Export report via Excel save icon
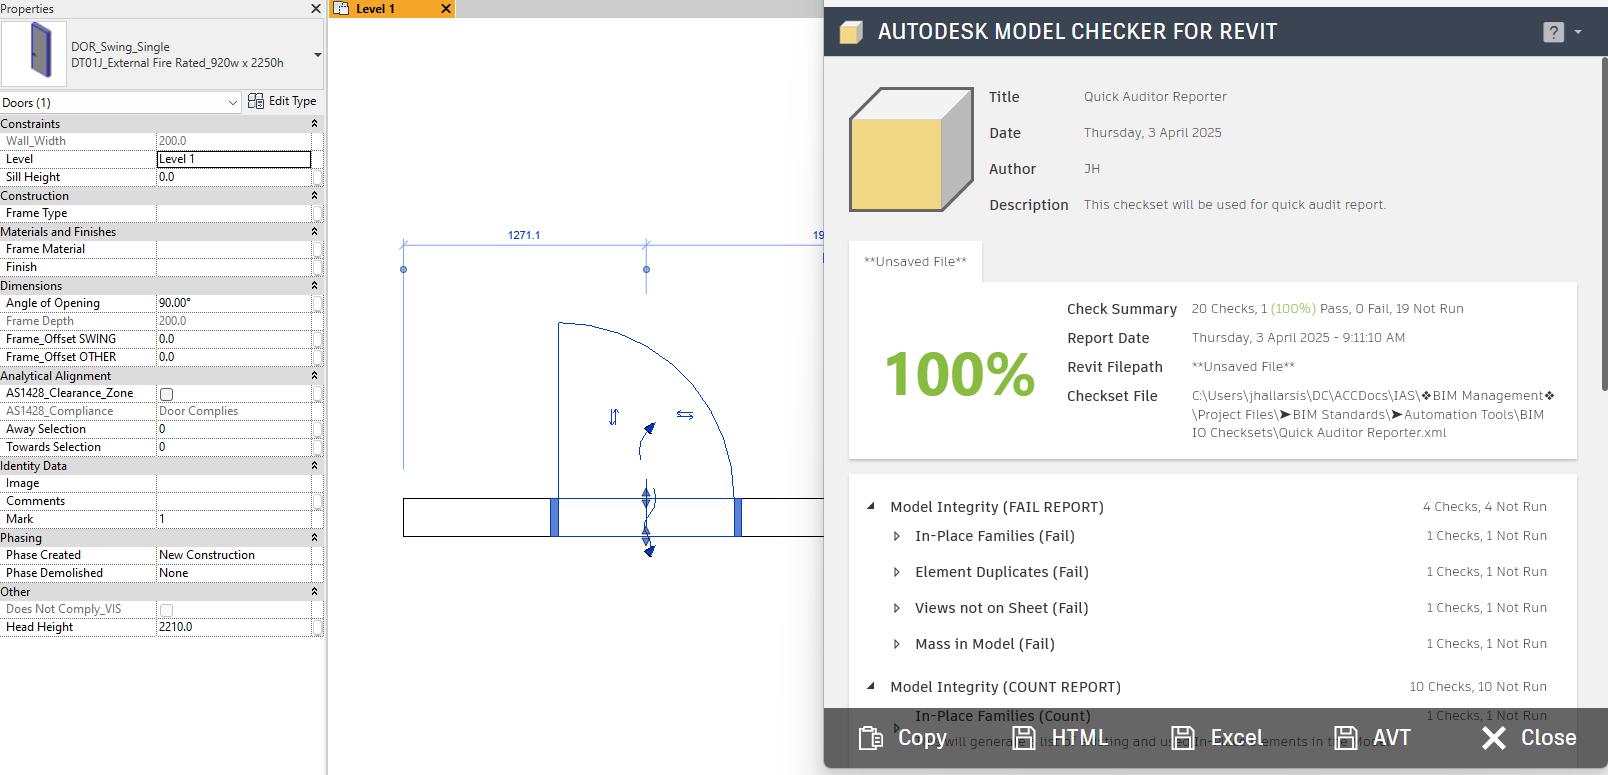Screen dimensions: 1608x775 click(x=1183, y=738)
